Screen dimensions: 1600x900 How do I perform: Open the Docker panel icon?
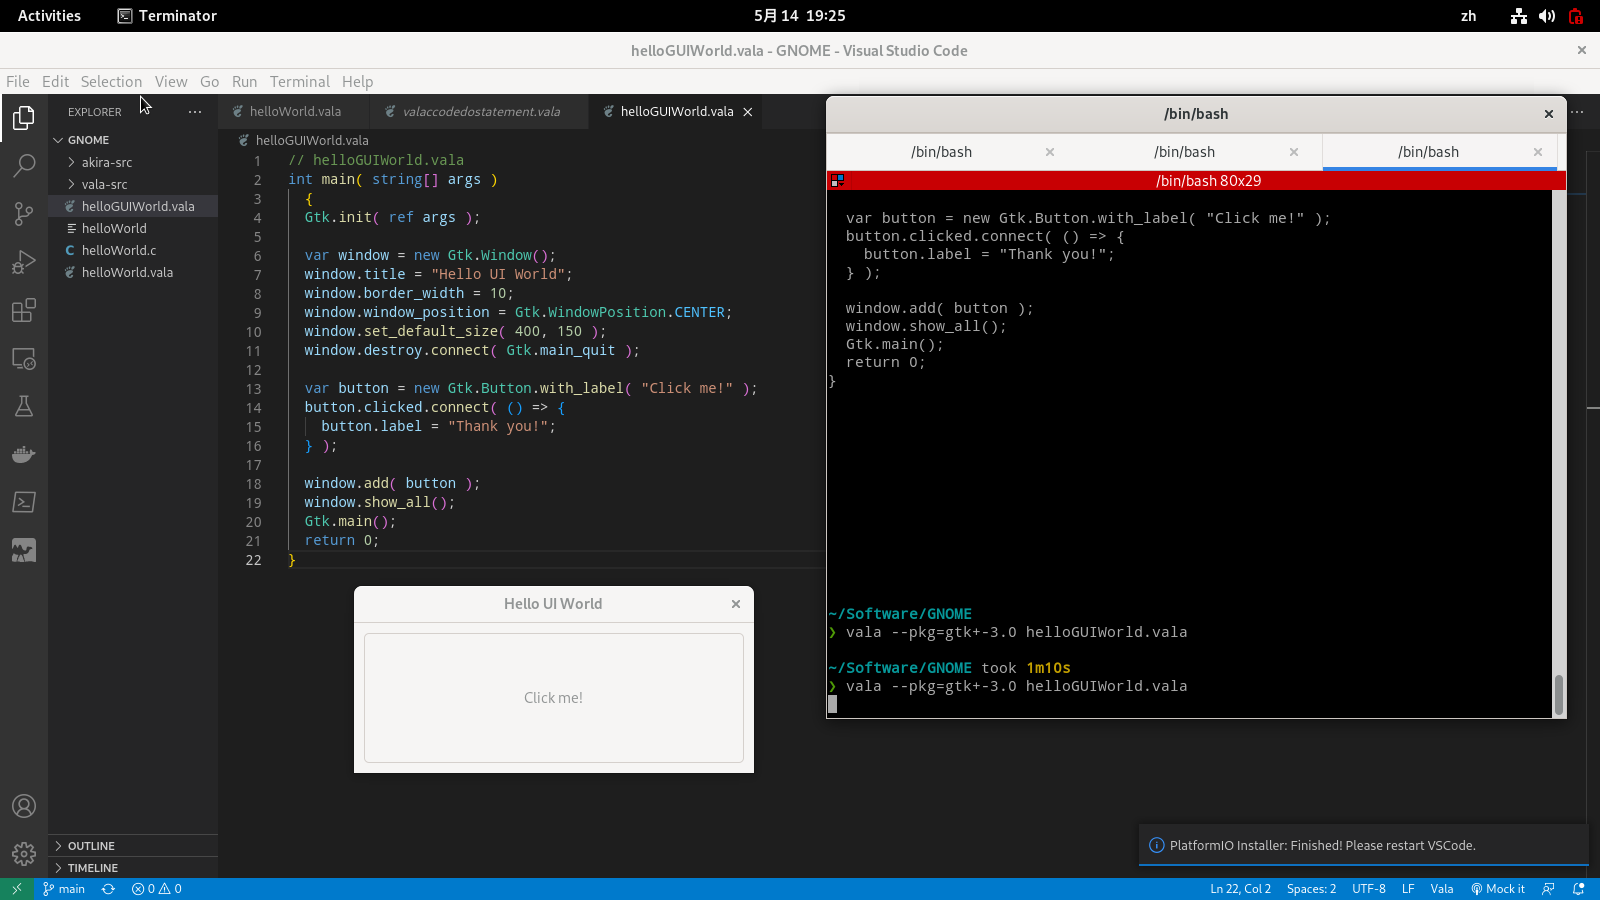[24, 455]
